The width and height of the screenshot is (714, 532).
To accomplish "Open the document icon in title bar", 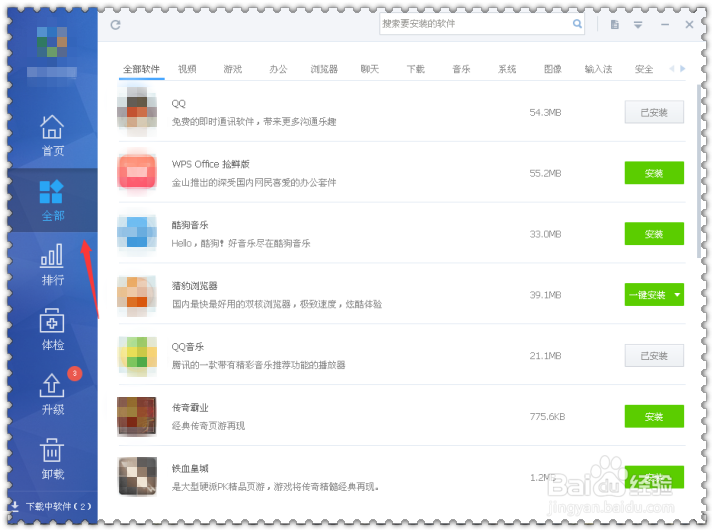I will click(615, 25).
